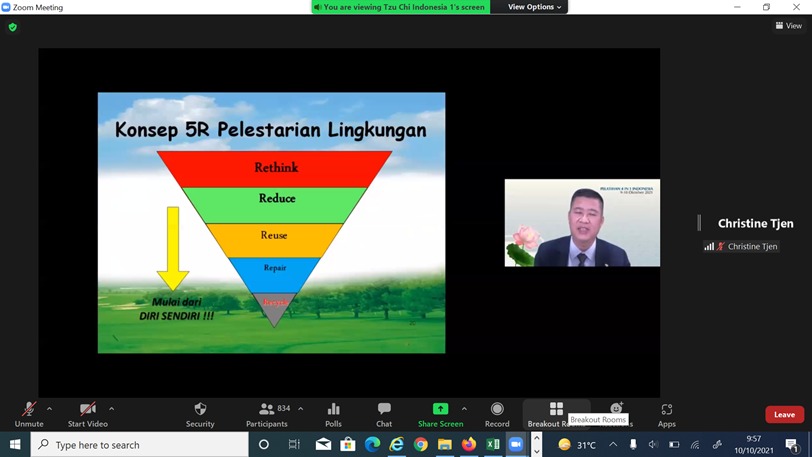Click the 'You are viewing Tzu Chi Indonesia 1's screen' banner
Viewport: 812px width, 457px height.
click(x=401, y=7)
